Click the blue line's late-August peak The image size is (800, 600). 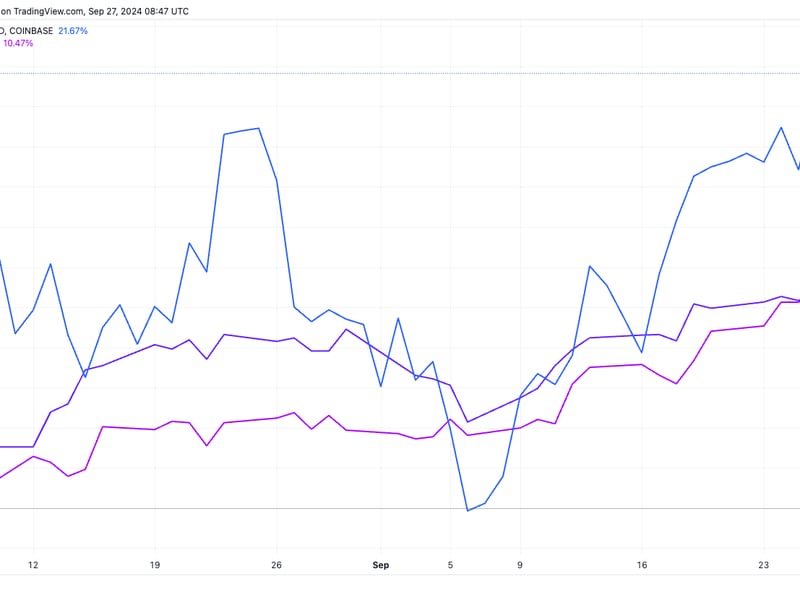pos(259,128)
